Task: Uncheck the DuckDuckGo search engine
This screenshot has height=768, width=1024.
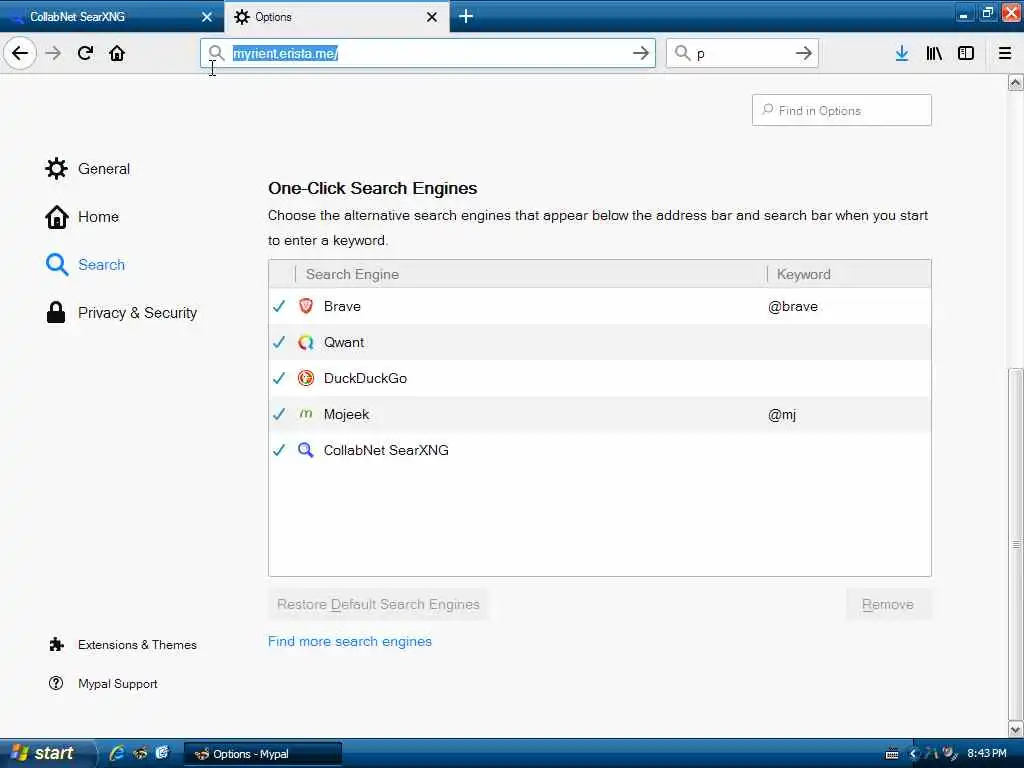Action: (x=280, y=377)
